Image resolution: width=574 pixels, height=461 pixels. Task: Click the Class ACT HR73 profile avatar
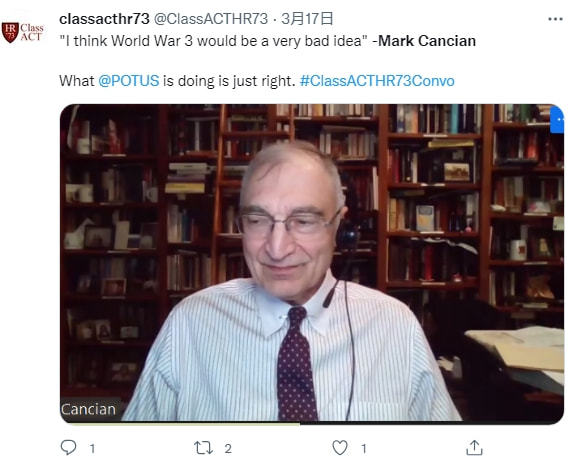pyautogui.click(x=22, y=32)
